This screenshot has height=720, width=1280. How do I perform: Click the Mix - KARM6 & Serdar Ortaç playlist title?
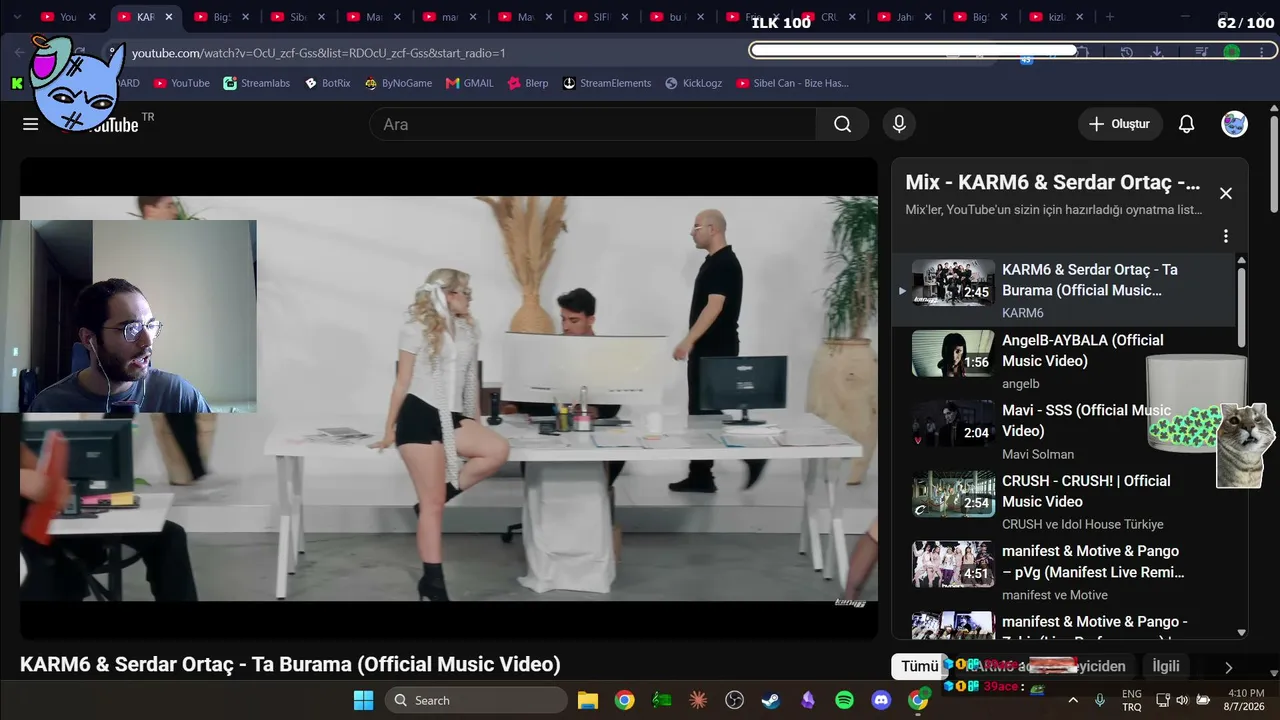coord(1052,183)
